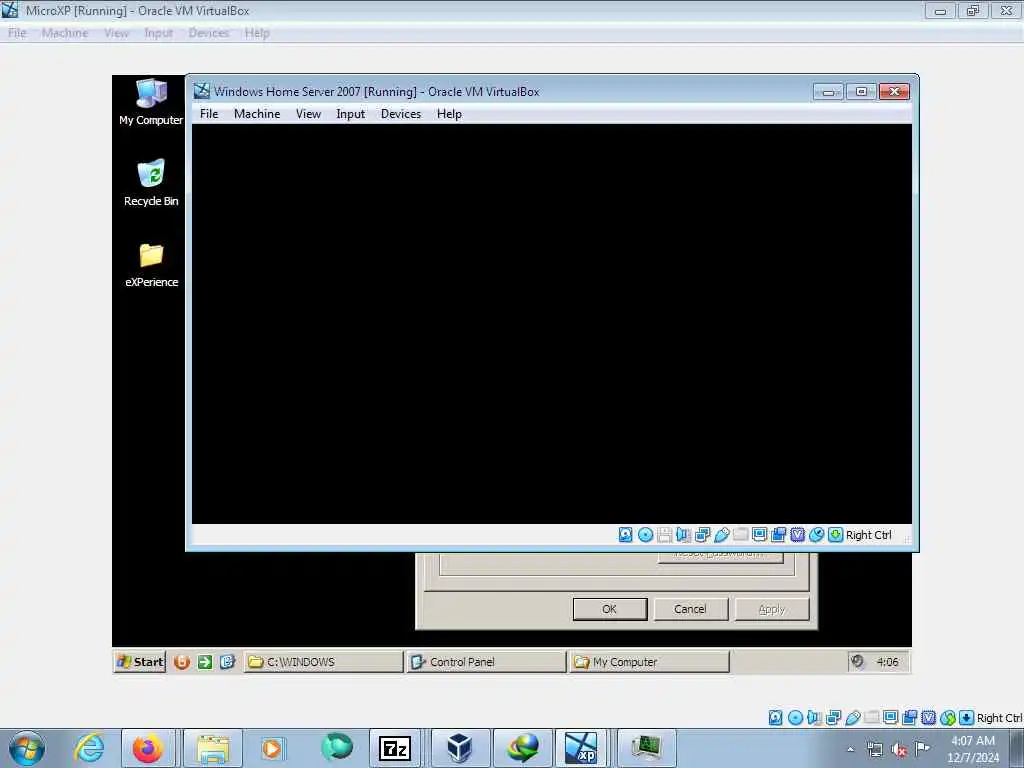Viewport: 1024px width, 768px height.
Task: Open Help menu in MicroXP window
Action: click(x=257, y=33)
